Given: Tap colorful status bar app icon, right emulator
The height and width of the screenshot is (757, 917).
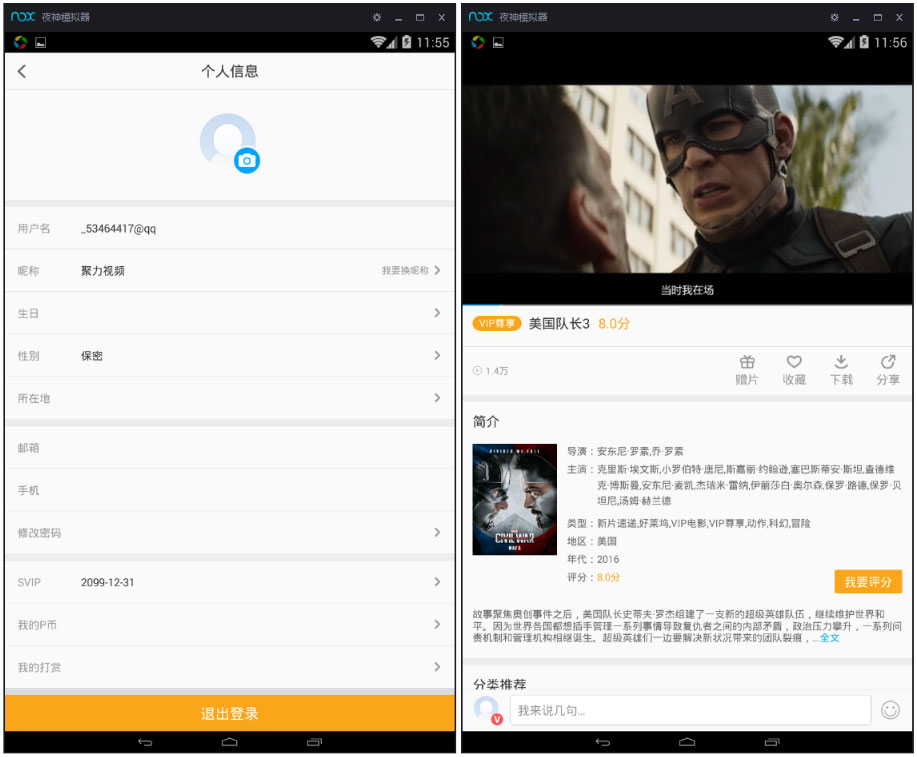Looking at the screenshot, I should click(478, 42).
